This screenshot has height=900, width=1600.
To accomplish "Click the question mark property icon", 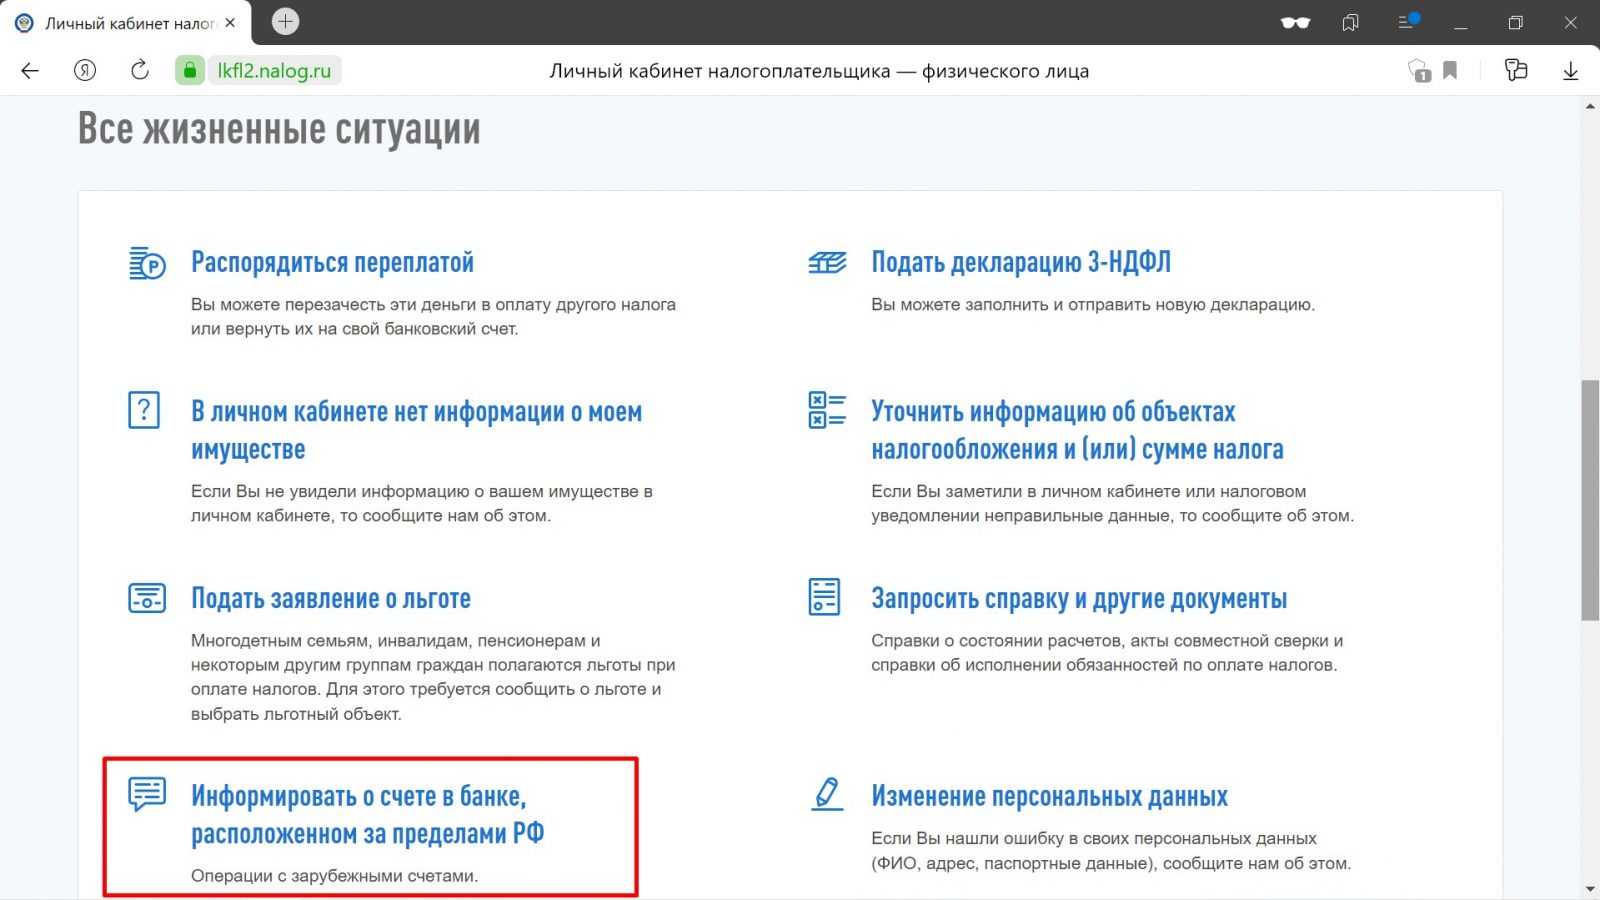I will coord(144,410).
